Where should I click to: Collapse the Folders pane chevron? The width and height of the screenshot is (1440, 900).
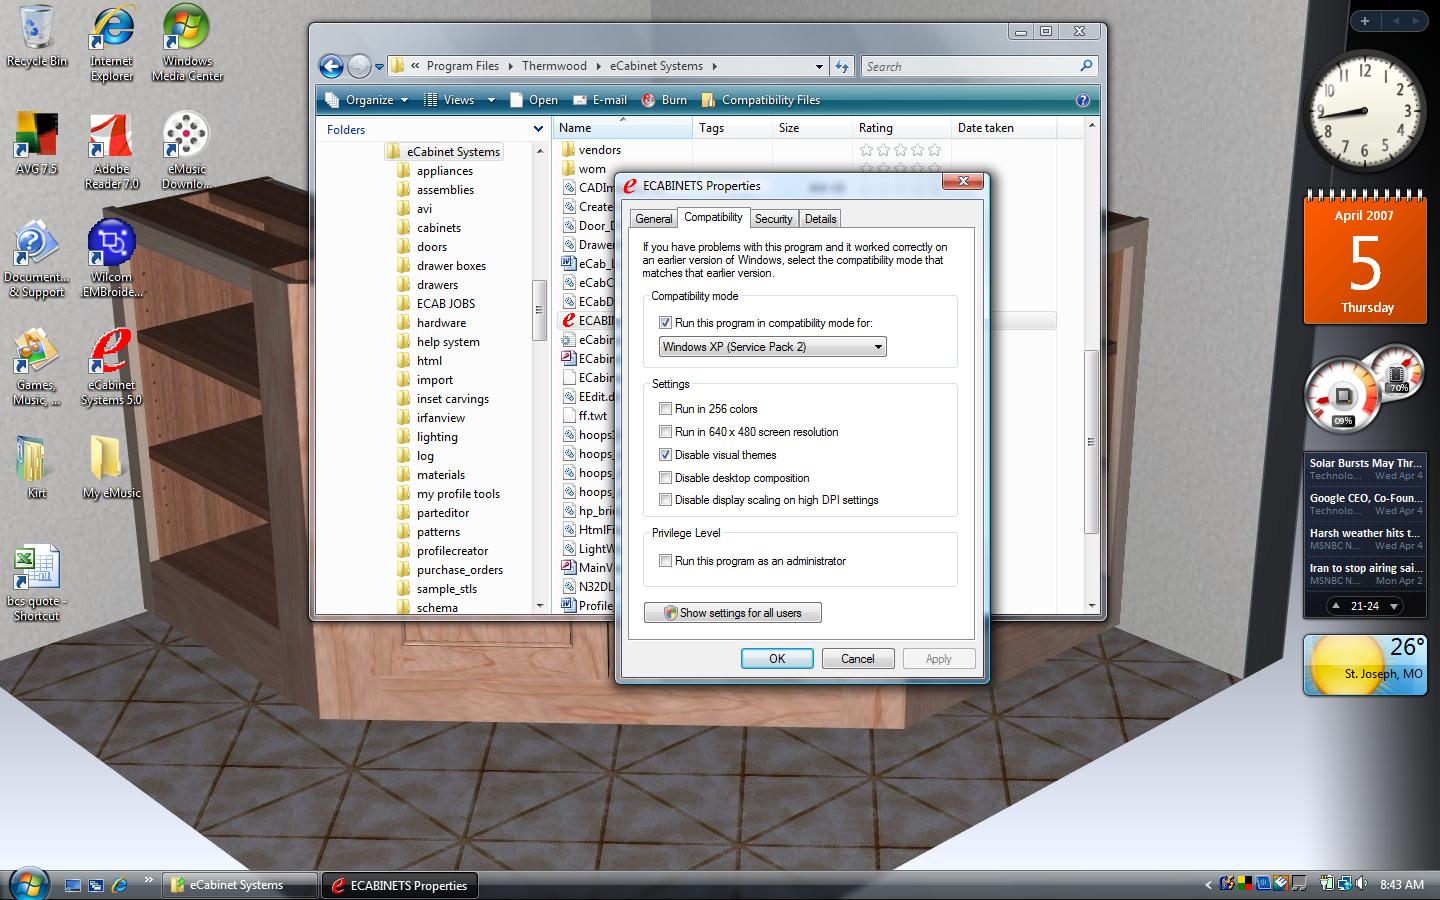[x=538, y=129]
